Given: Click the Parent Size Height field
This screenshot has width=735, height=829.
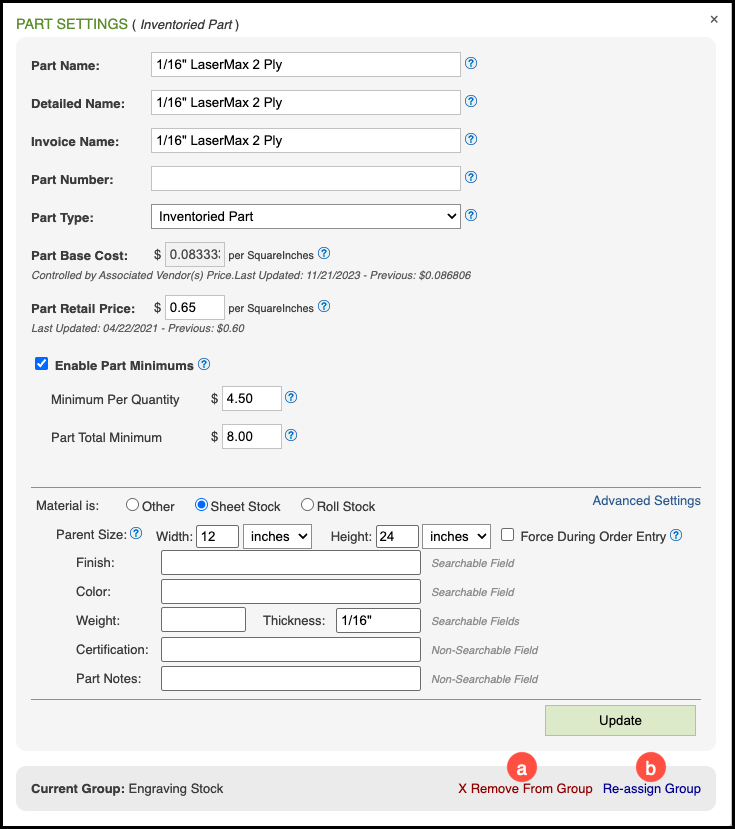Looking at the screenshot, I should coord(398,537).
